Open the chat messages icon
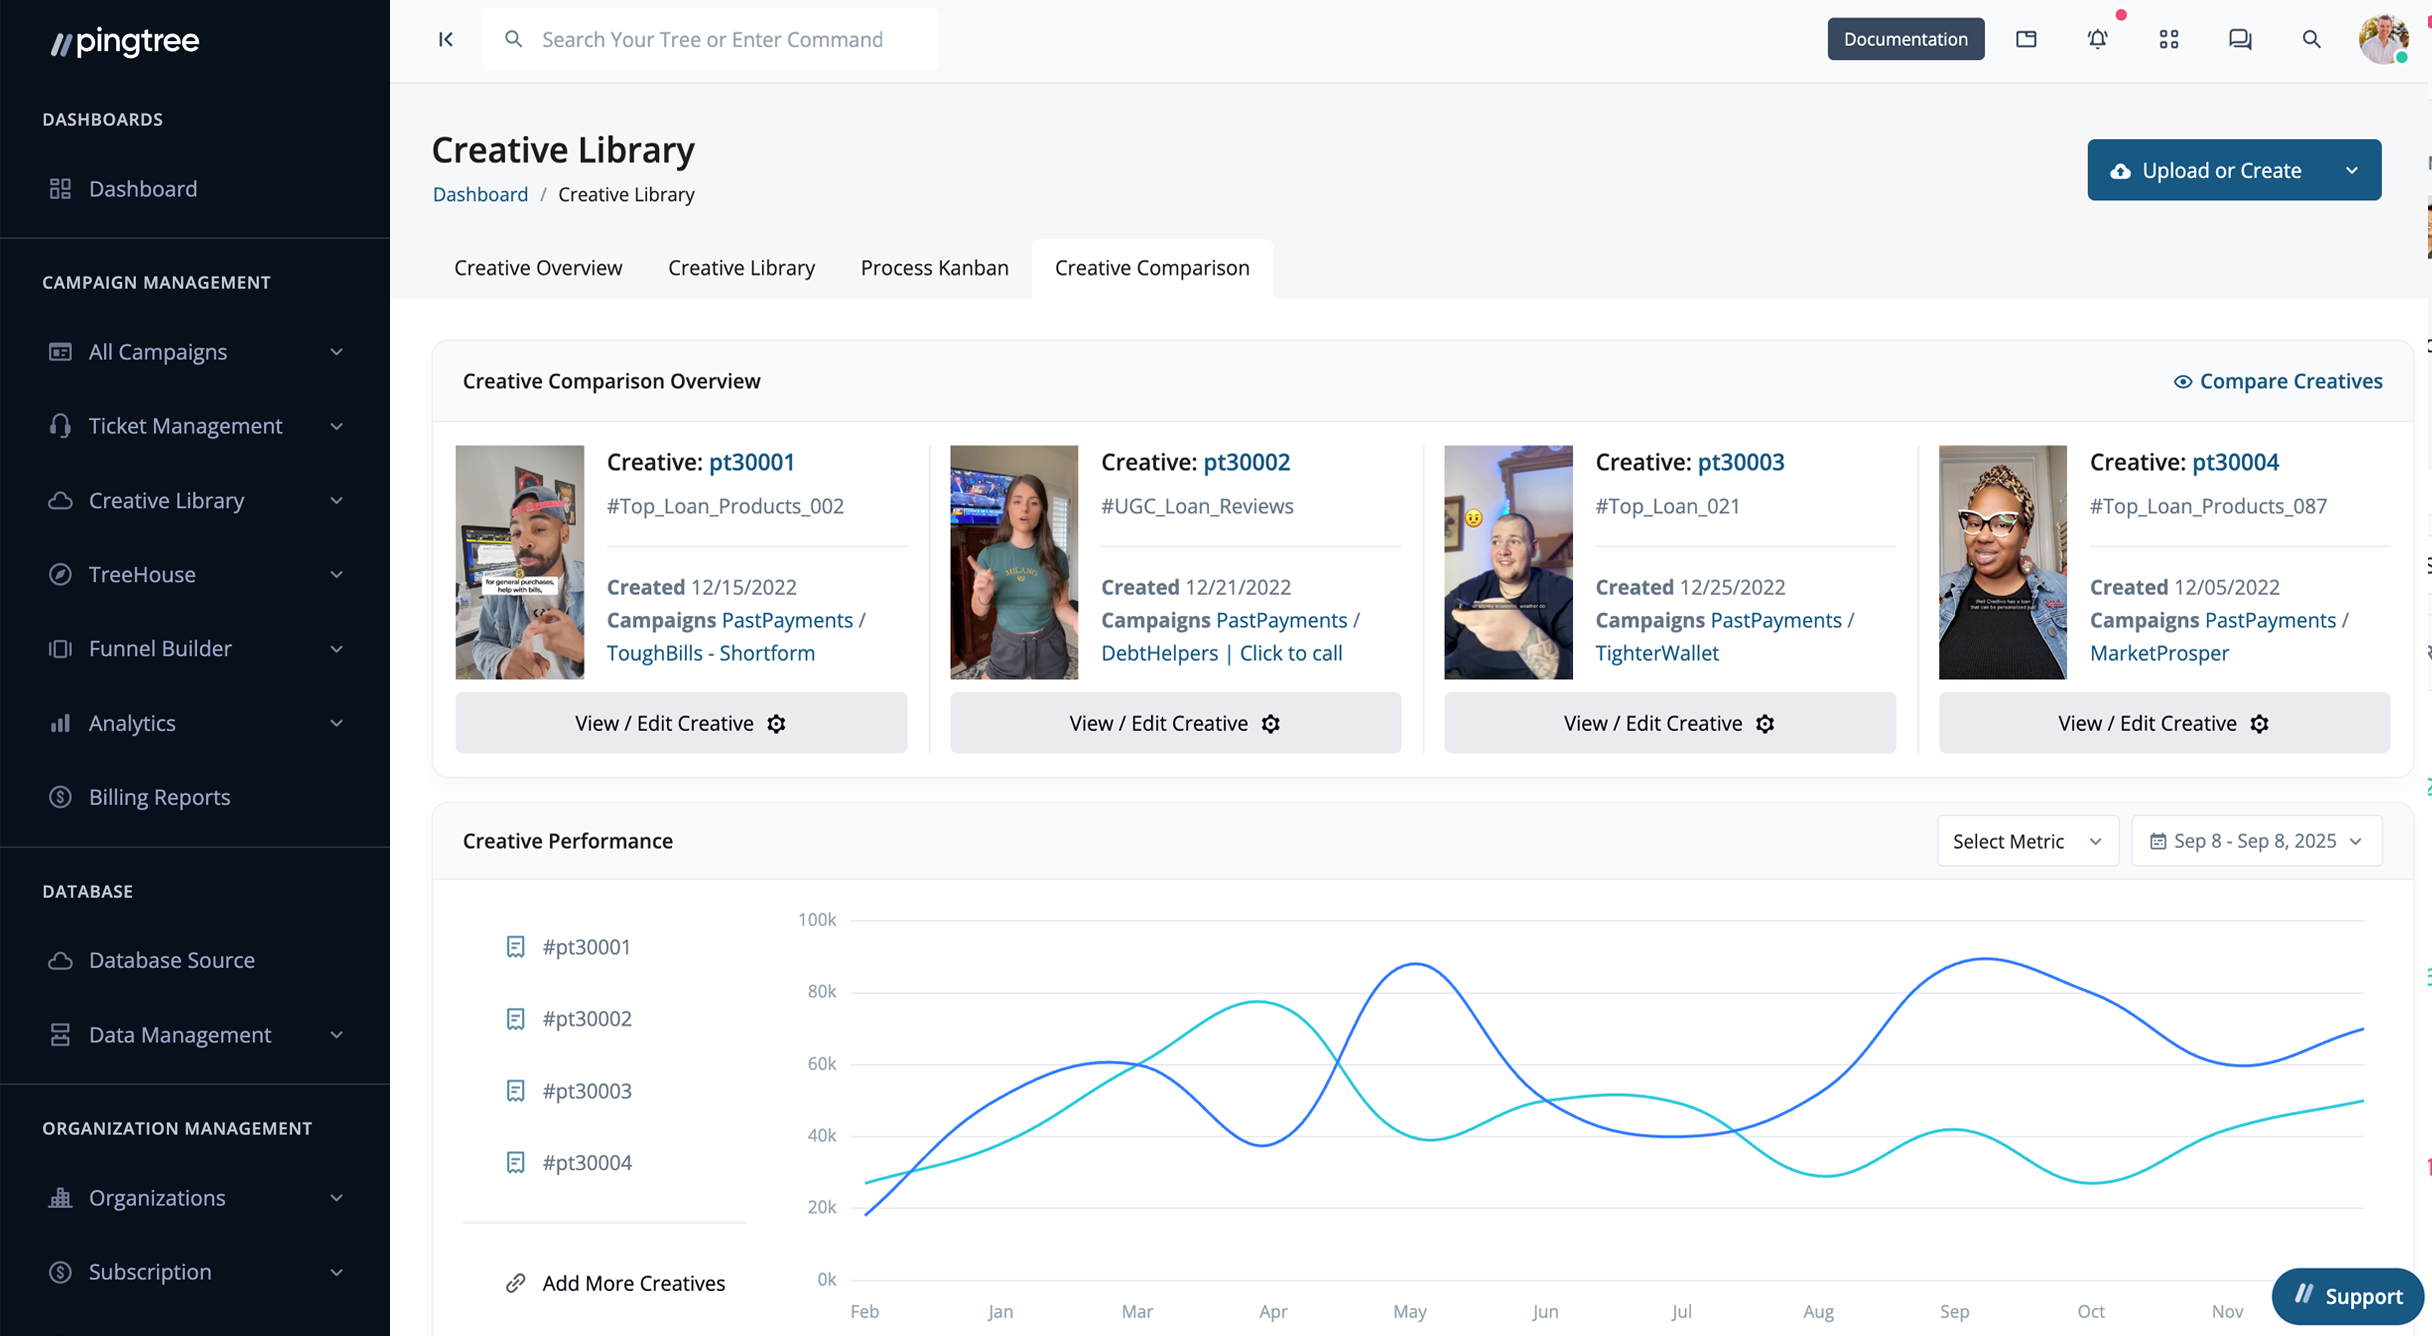The width and height of the screenshot is (2432, 1336). [2239, 39]
